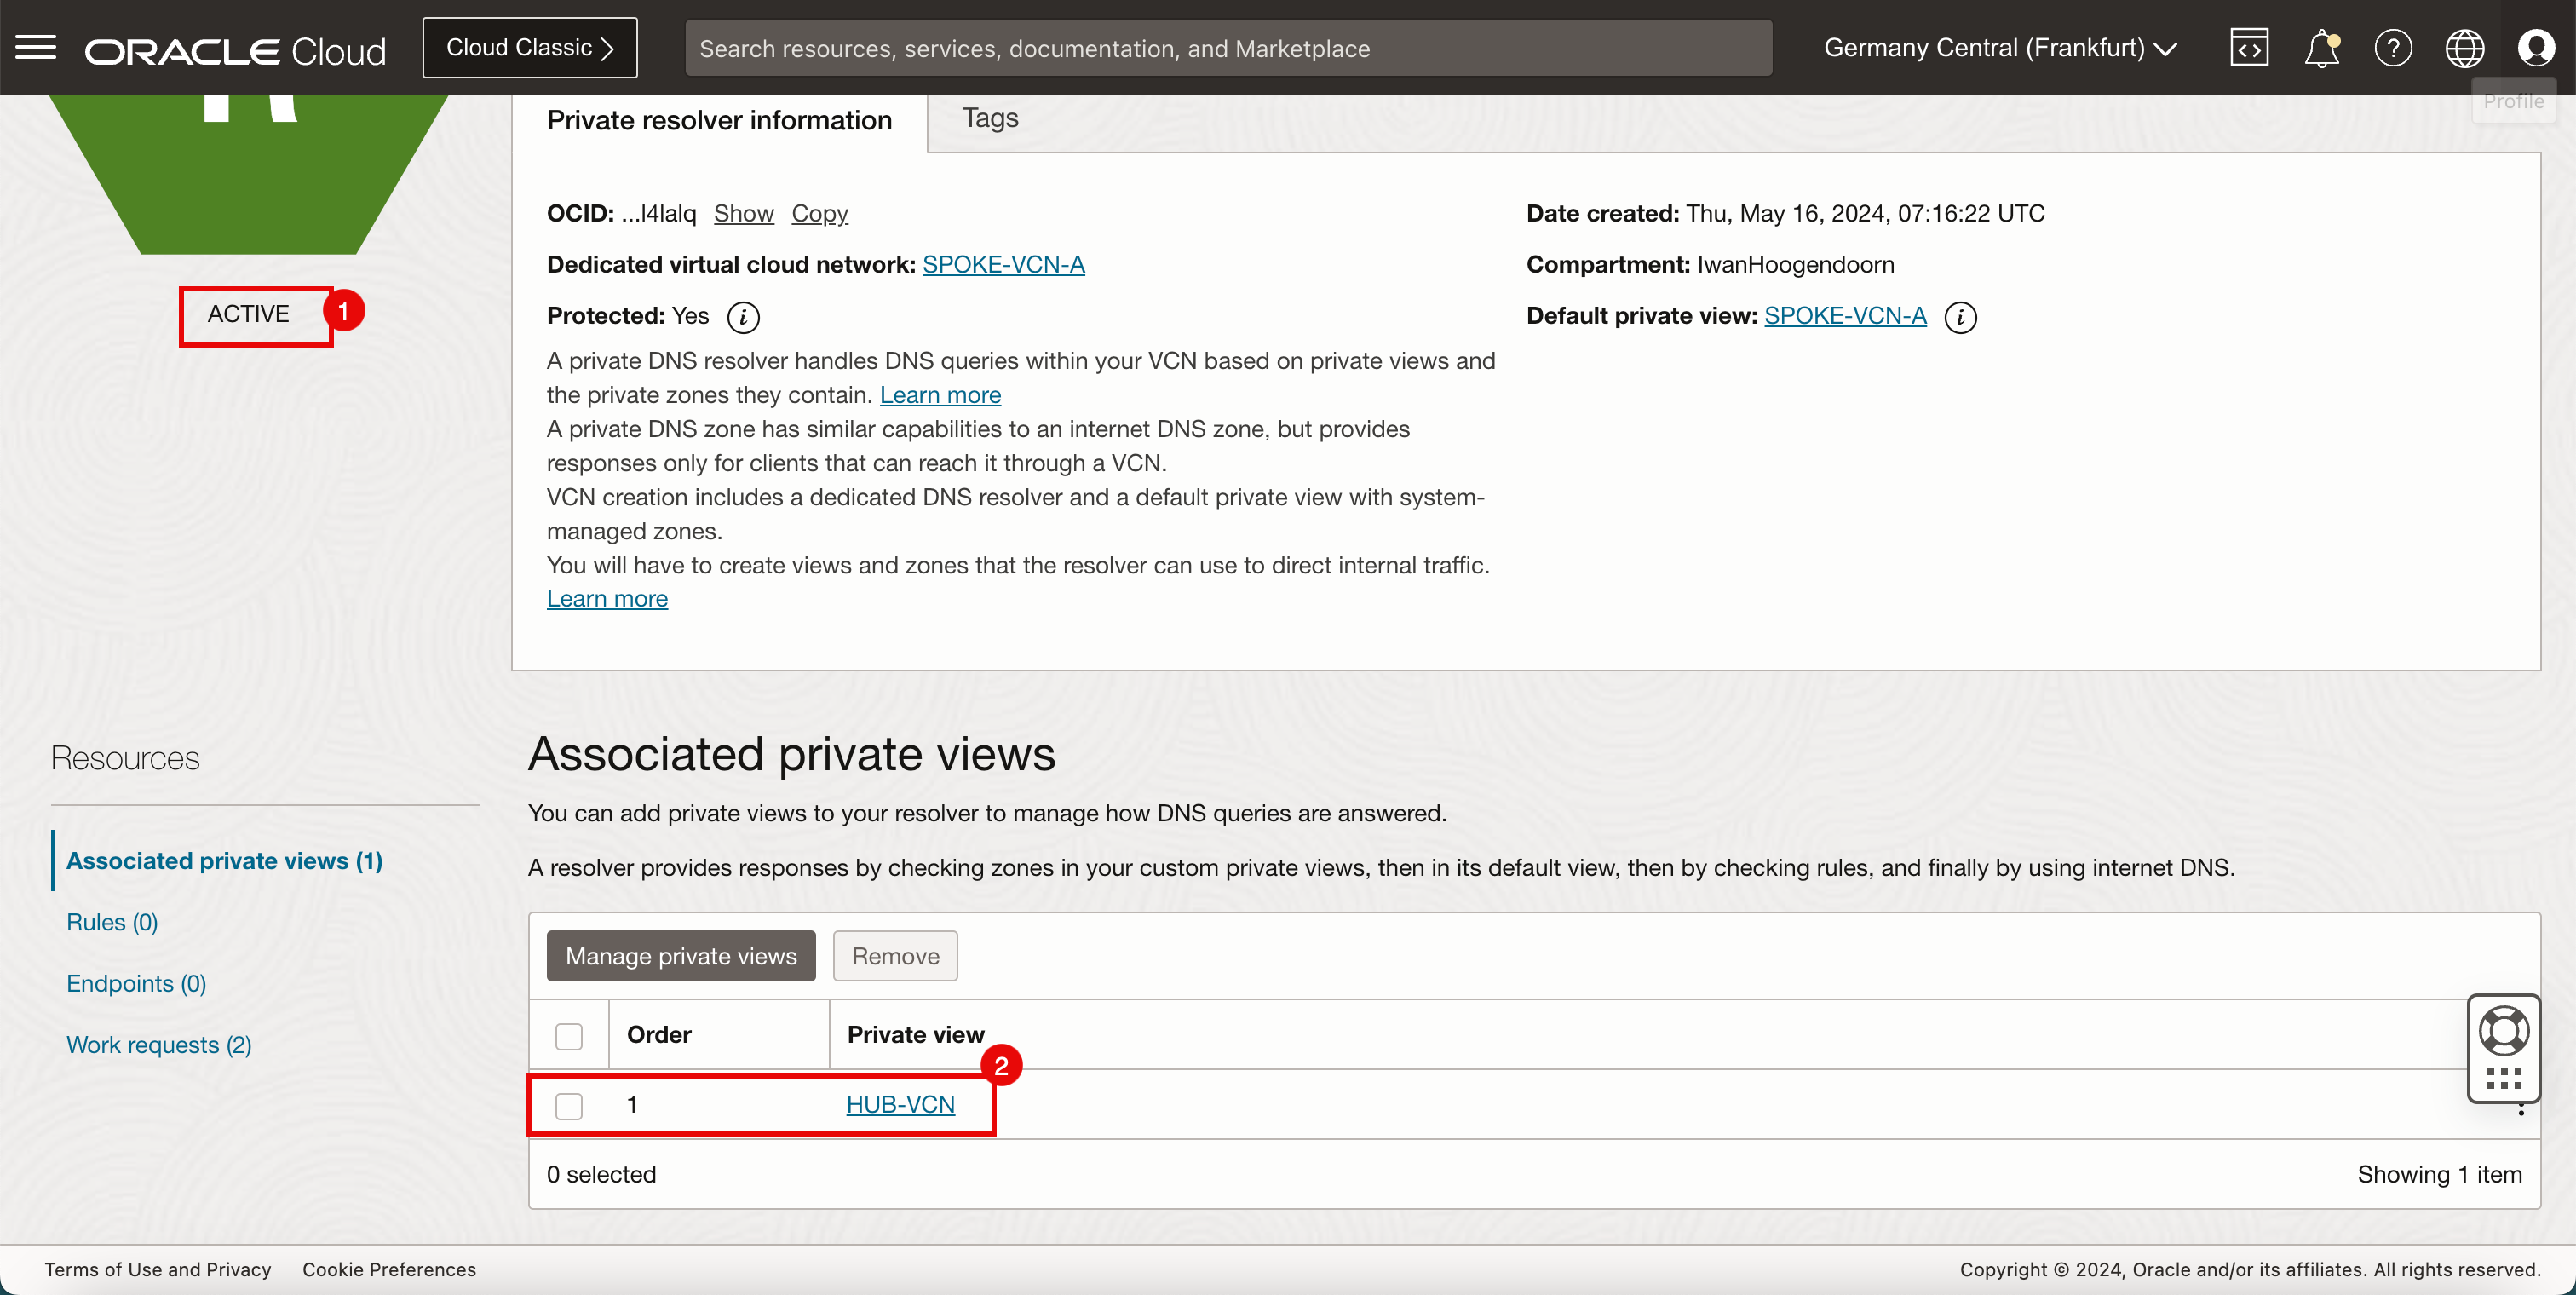Open the notifications bell
The height and width of the screenshot is (1295, 2576).
pyautogui.click(x=2321, y=47)
